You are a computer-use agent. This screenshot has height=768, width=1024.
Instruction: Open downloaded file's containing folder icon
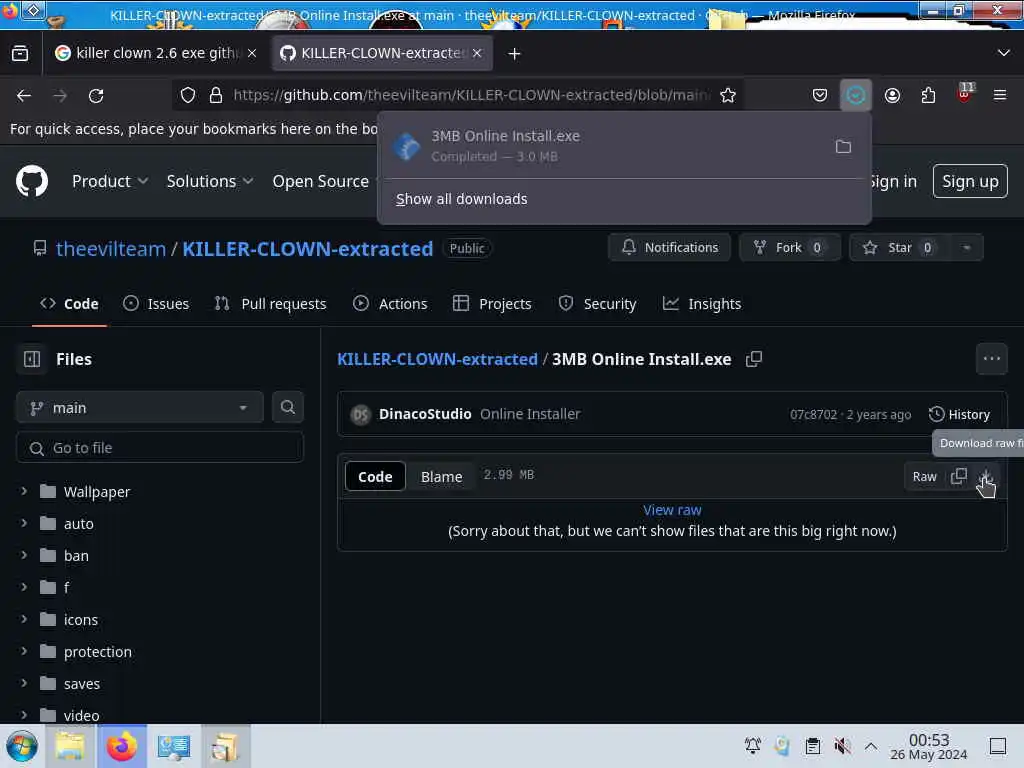[x=843, y=146]
